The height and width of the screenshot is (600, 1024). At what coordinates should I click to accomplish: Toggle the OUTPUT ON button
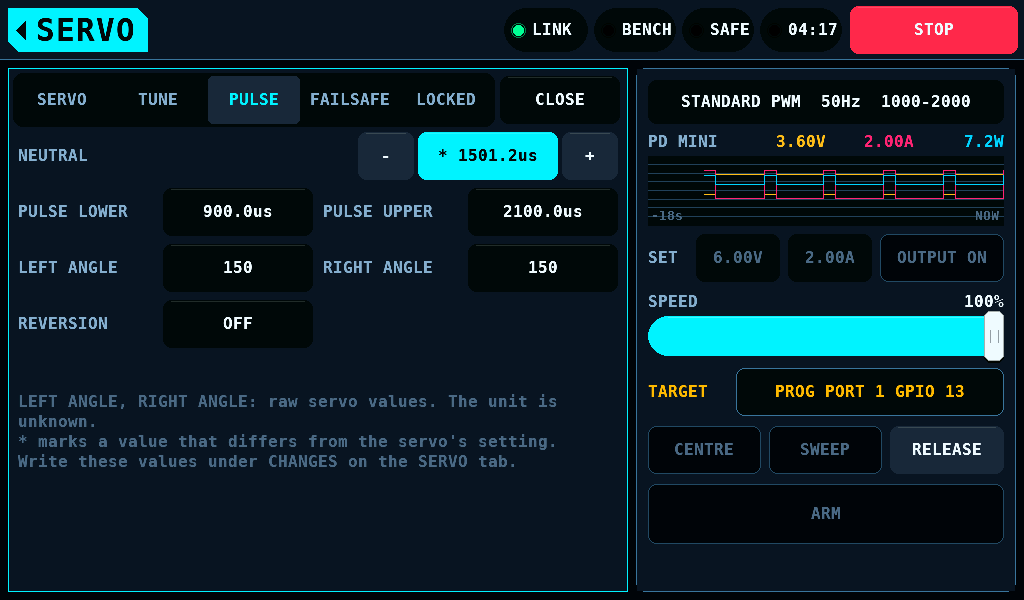[942, 258]
